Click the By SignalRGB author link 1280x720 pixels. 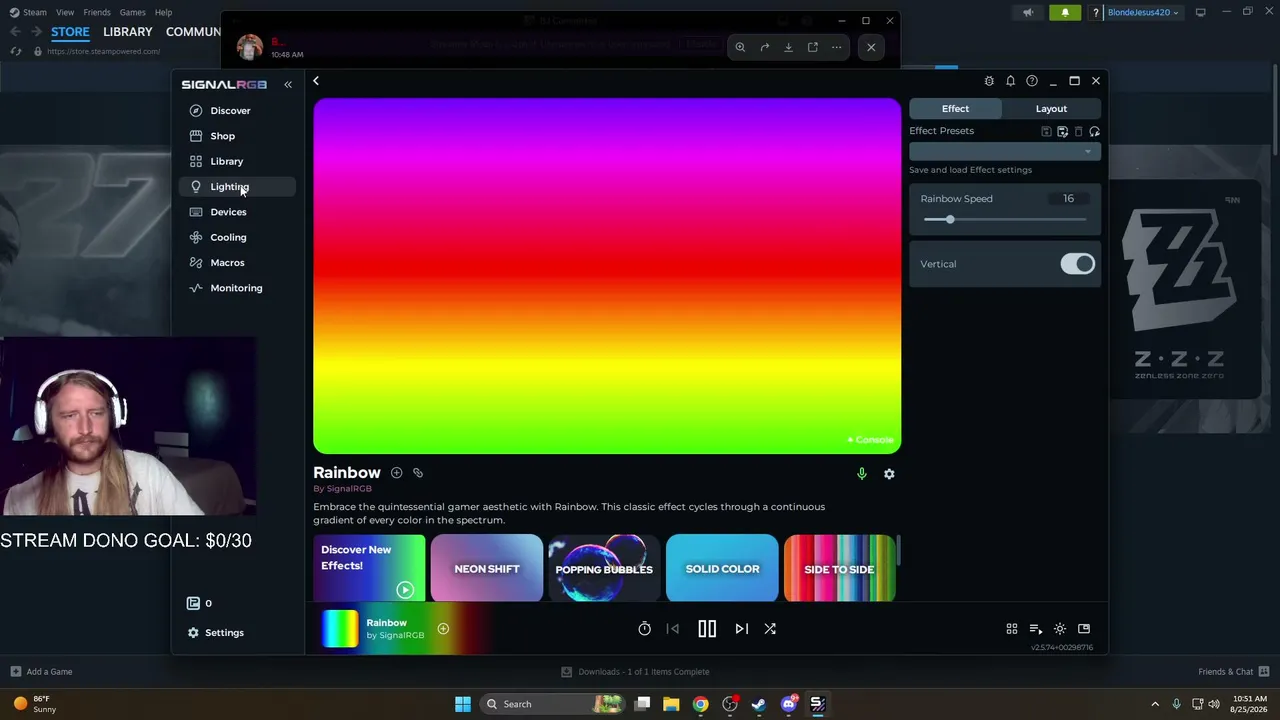point(342,489)
